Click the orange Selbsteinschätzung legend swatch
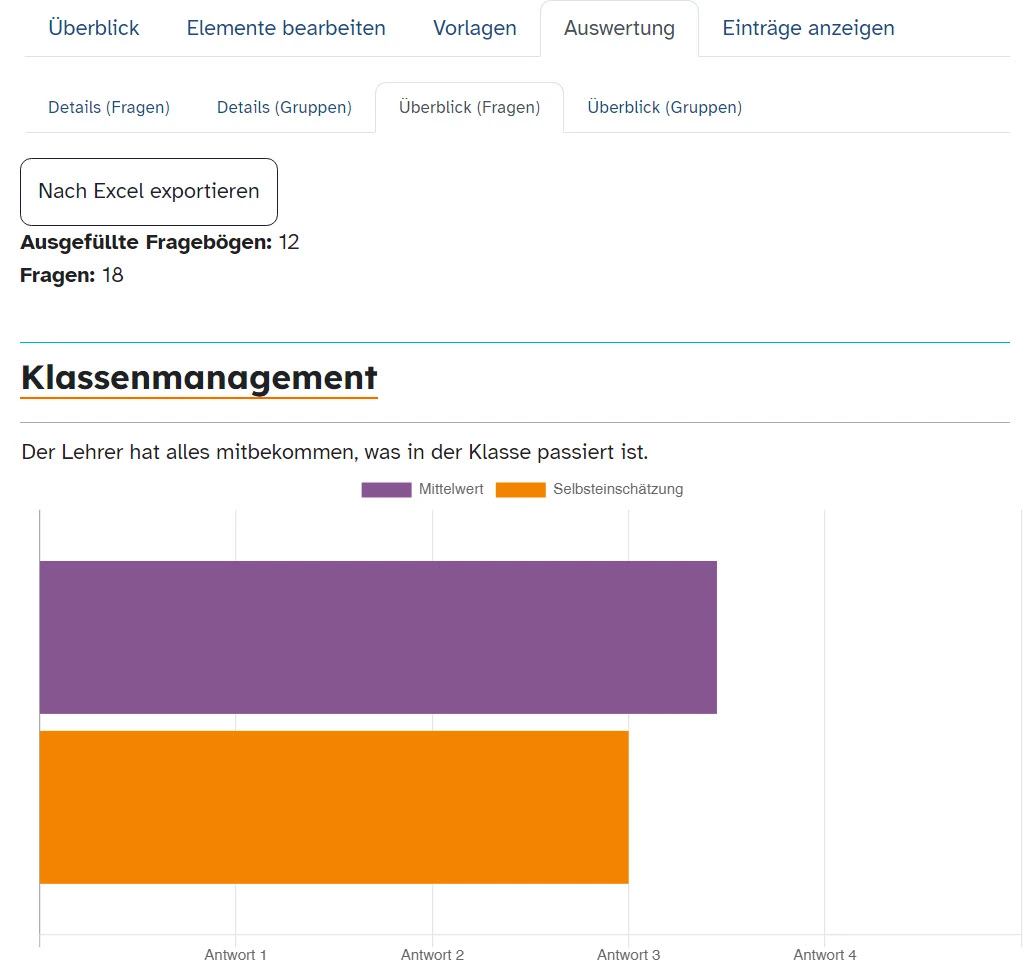 (520, 490)
